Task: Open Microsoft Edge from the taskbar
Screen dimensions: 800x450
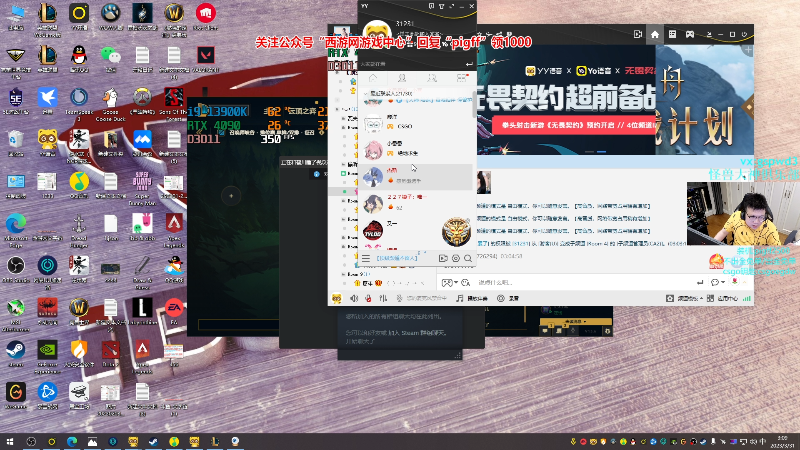Action: coord(72,441)
